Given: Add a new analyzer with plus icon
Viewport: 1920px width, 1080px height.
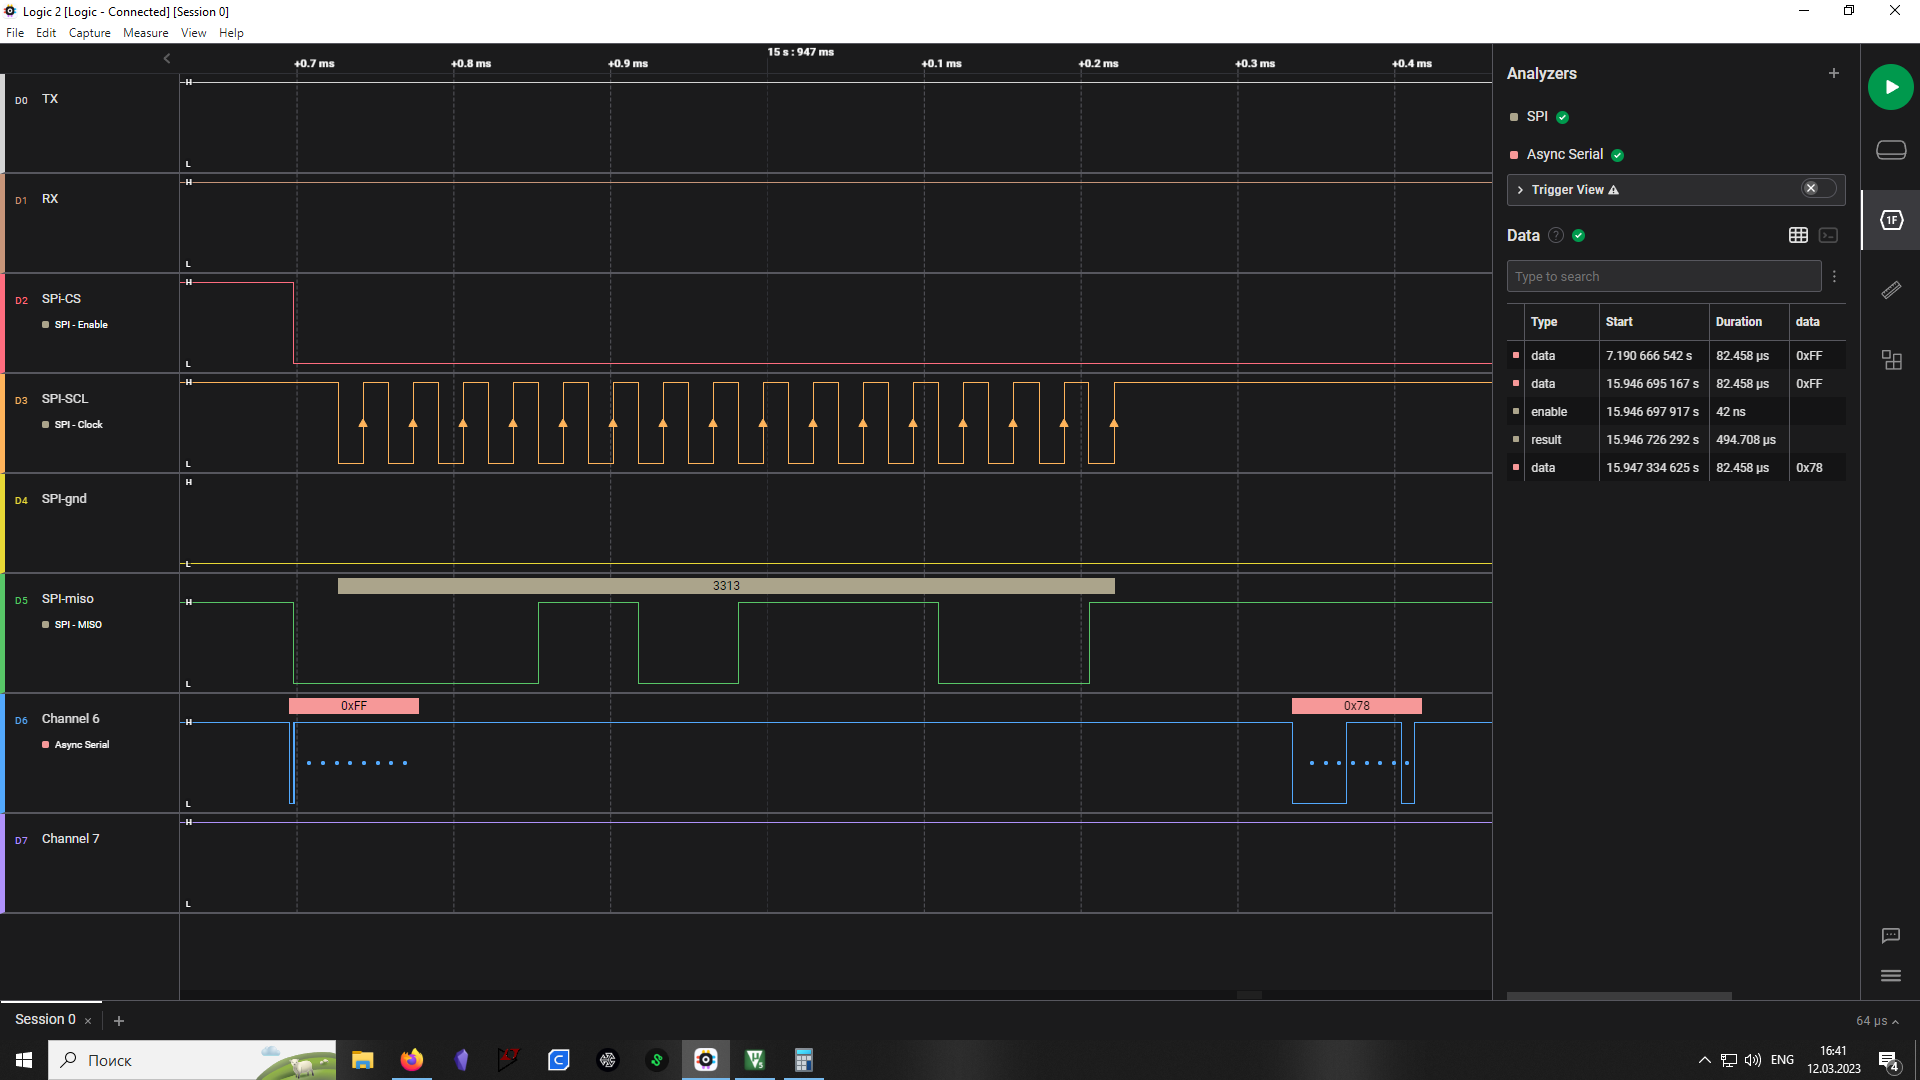Looking at the screenshot, I should coord(1833,73).
